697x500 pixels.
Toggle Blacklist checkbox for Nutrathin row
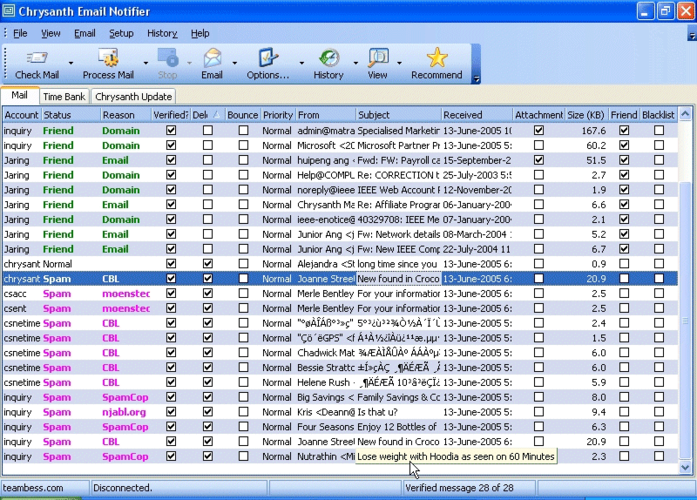[659, 456]
